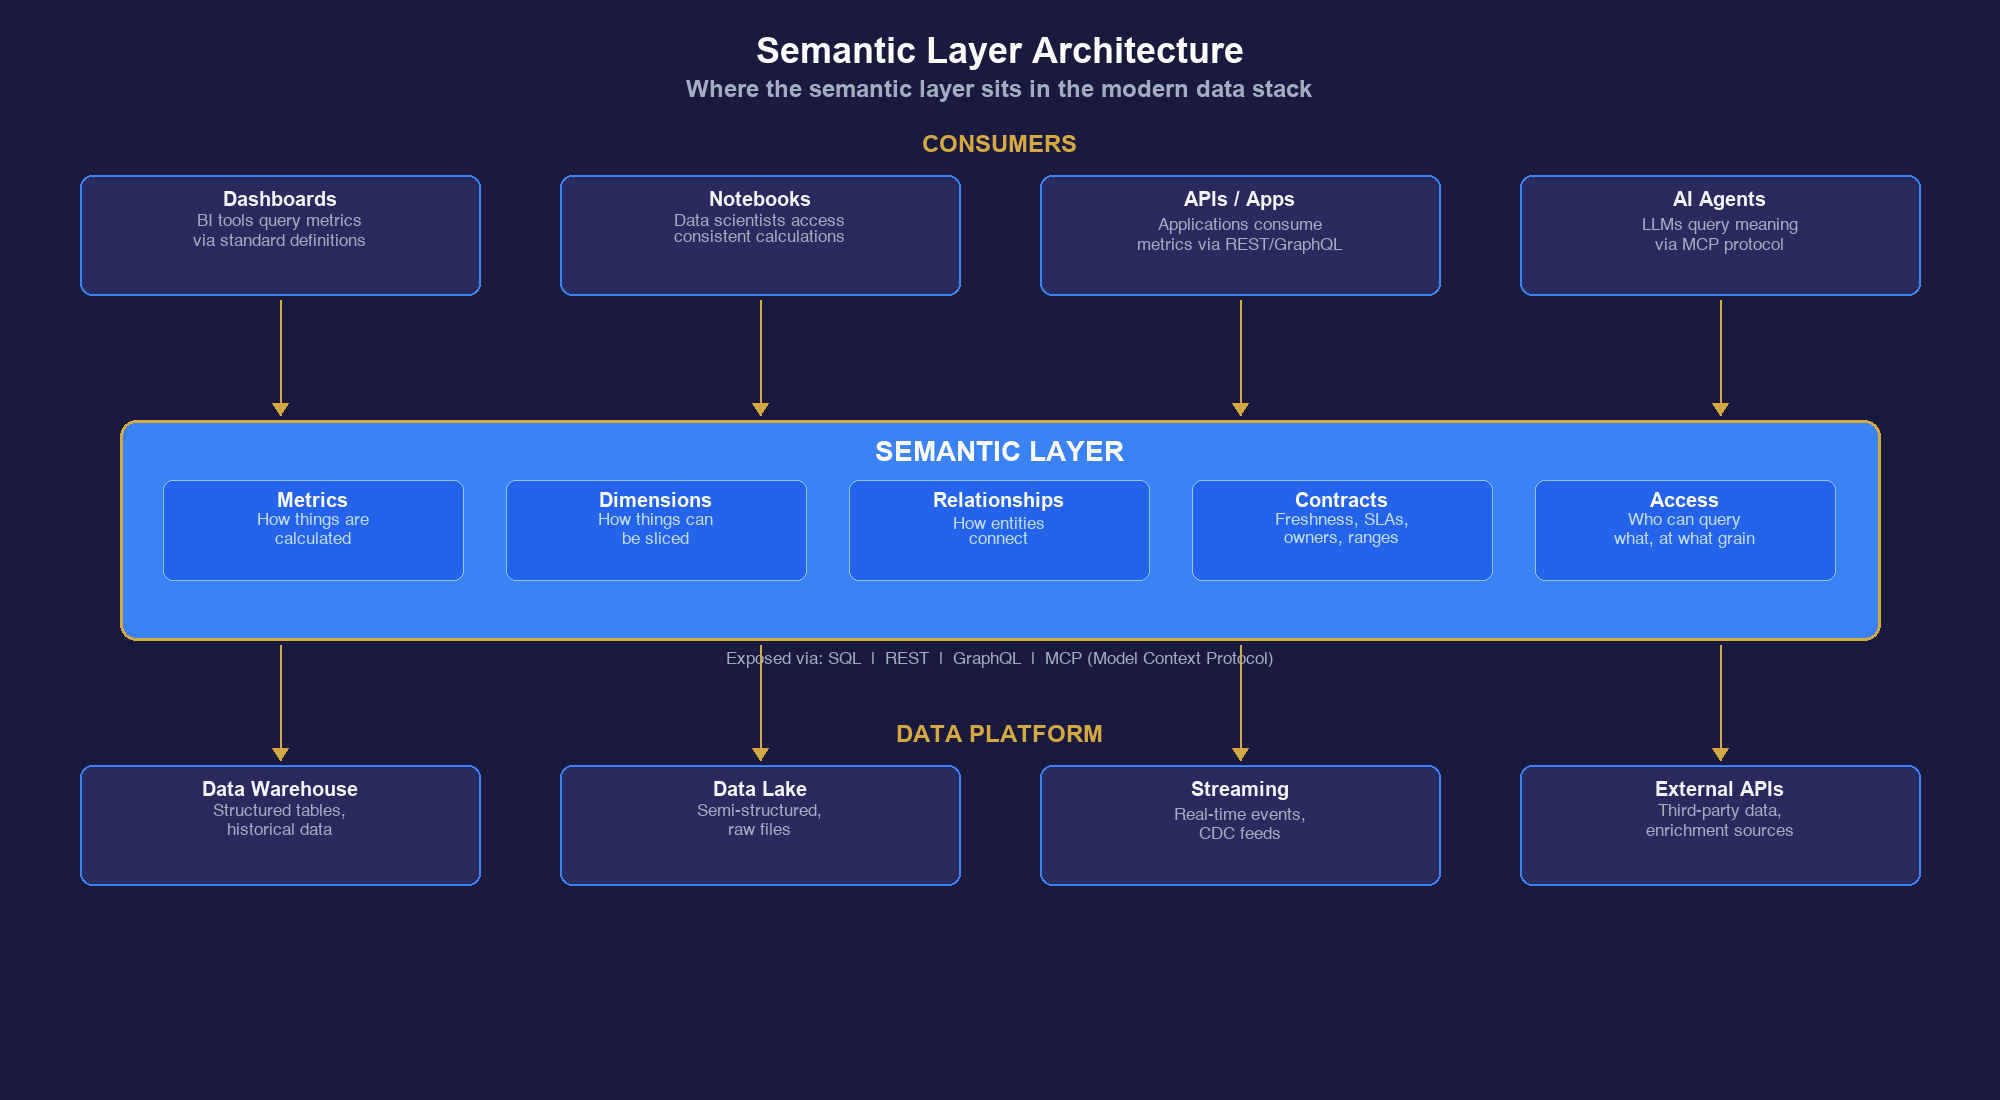Screen dimensions: 2000x1100
Task: Click the Data Lake box
Action: point(760,825)
